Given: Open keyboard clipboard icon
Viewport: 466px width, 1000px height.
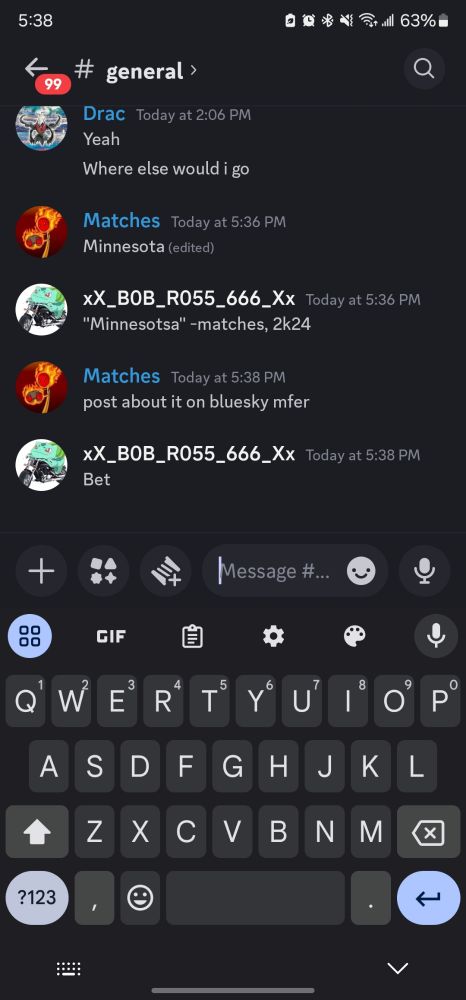Looking at the screenshot, I should (x=192, y=636).
